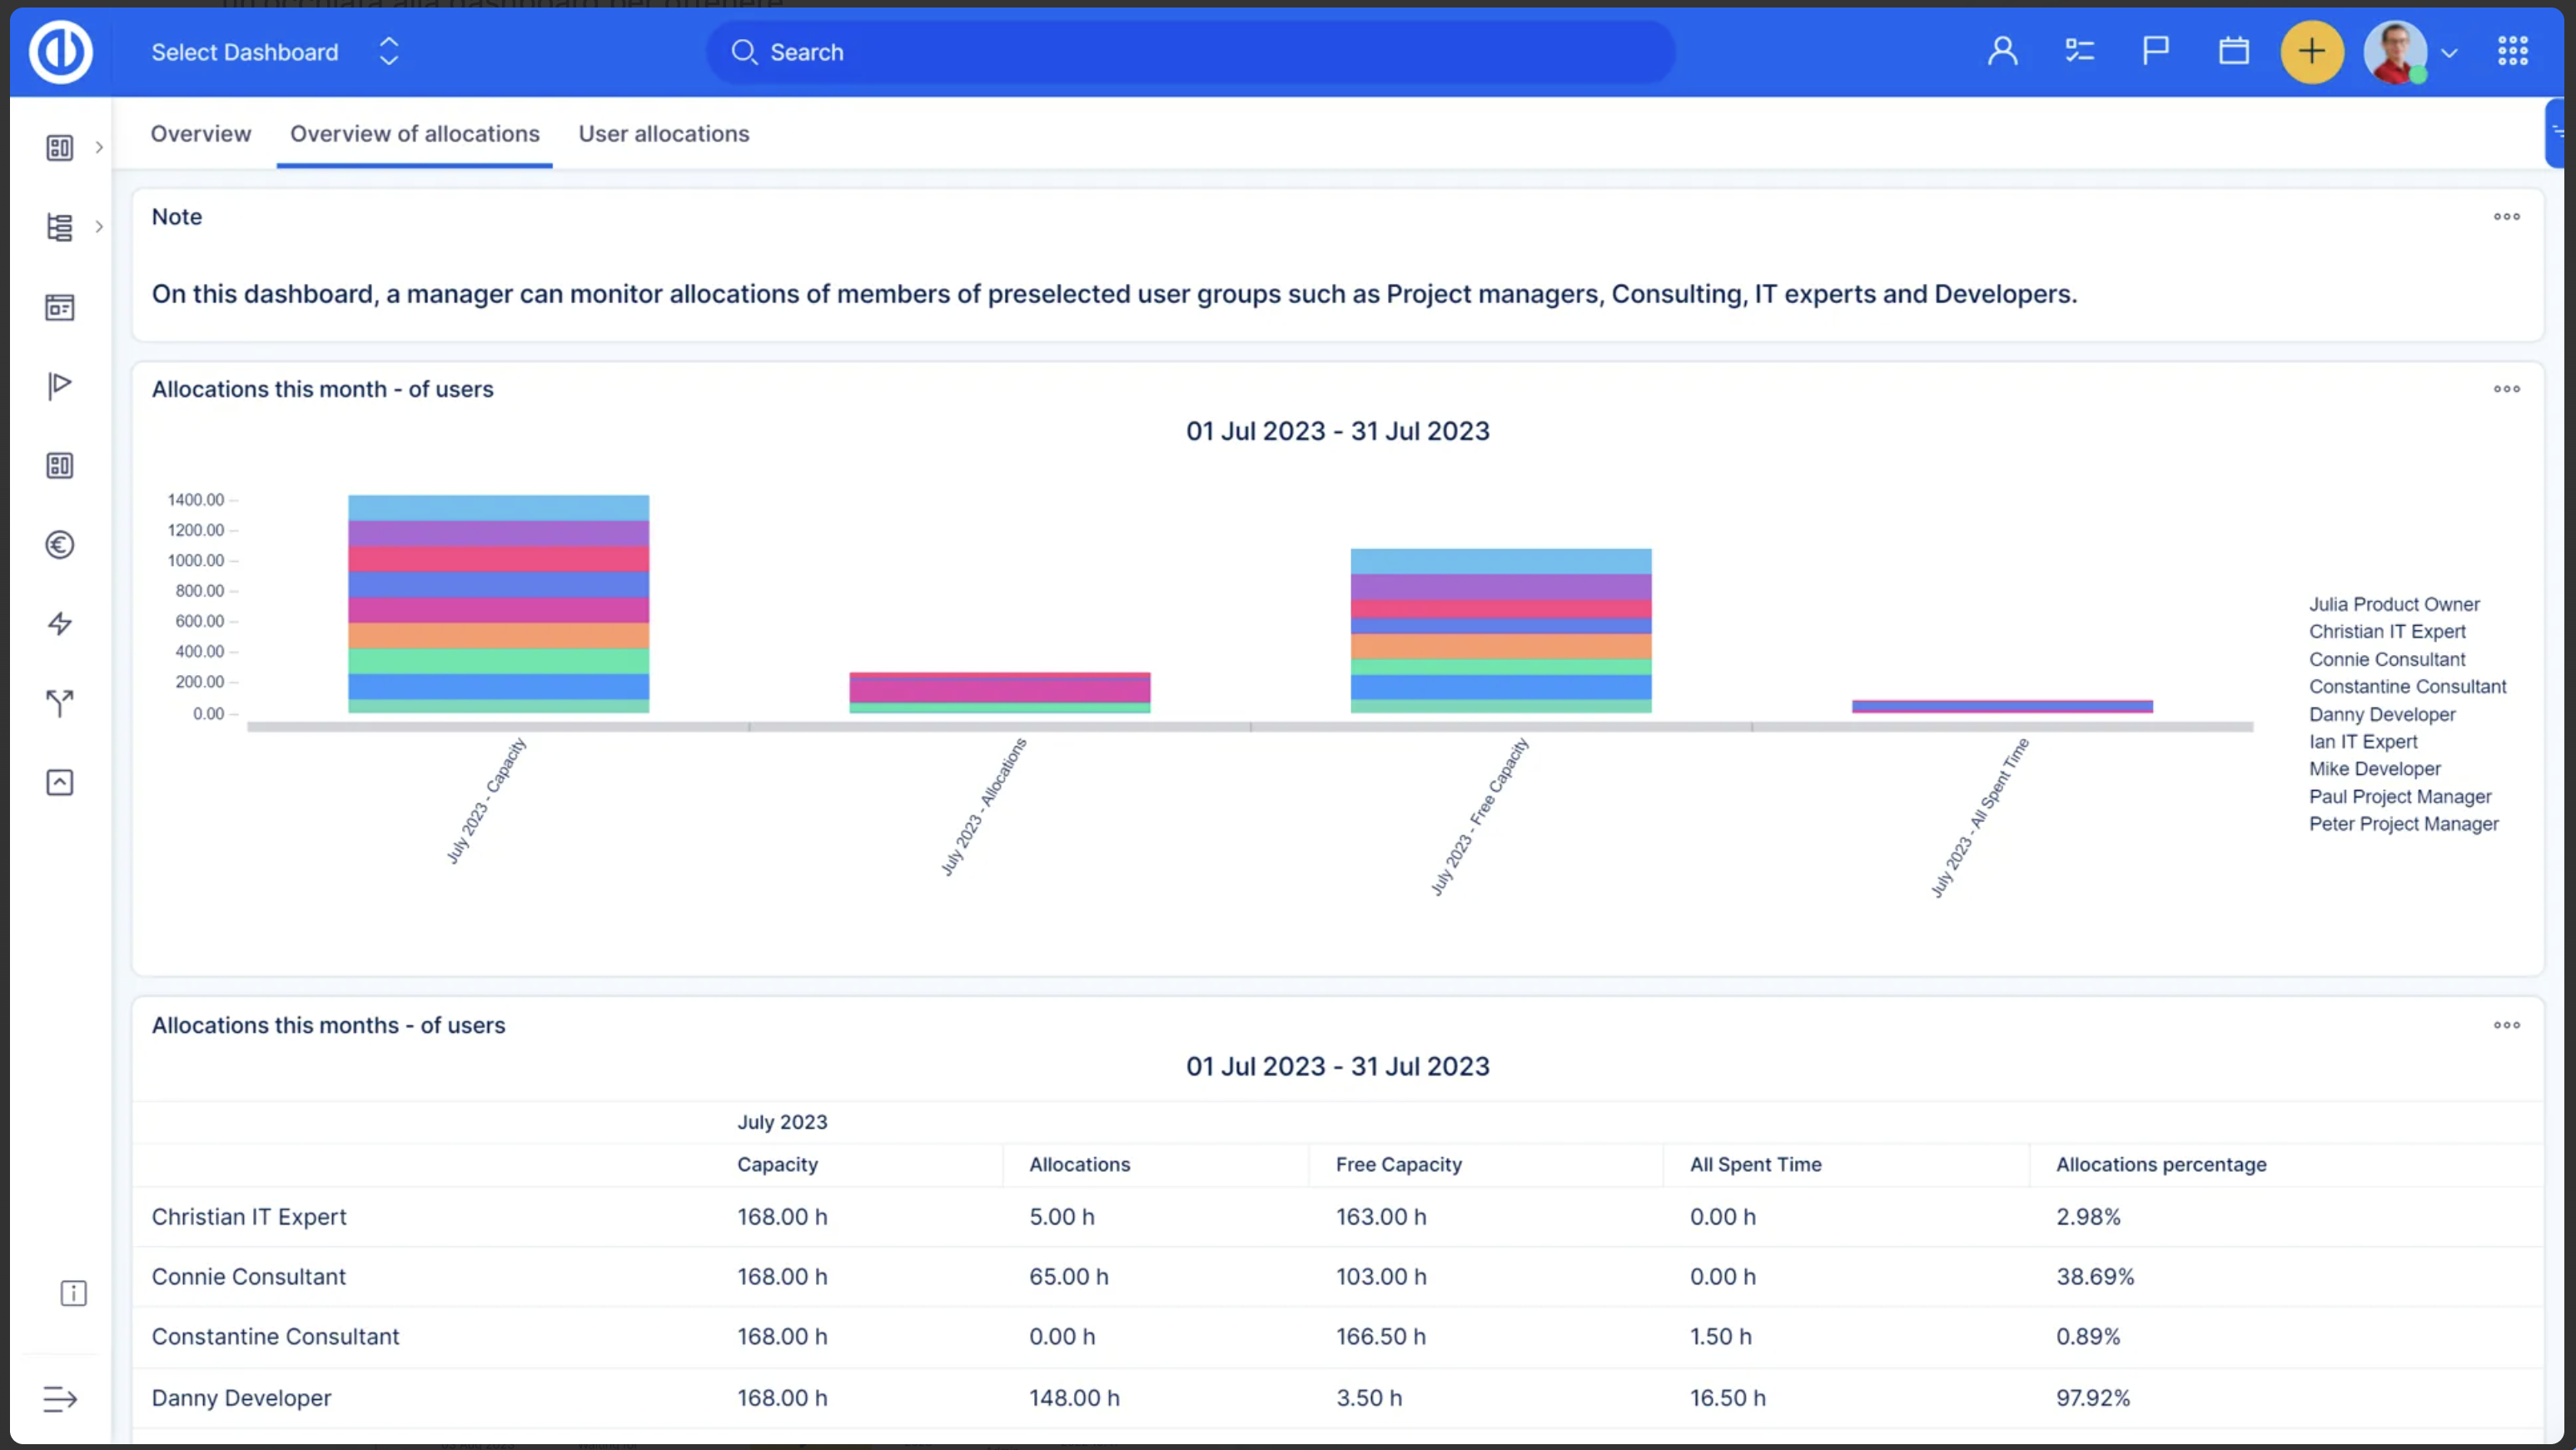Viewport: 2576px width, 1450px height.
Task: Open options menu for allocations chart widget
Action: point(2506,389)
